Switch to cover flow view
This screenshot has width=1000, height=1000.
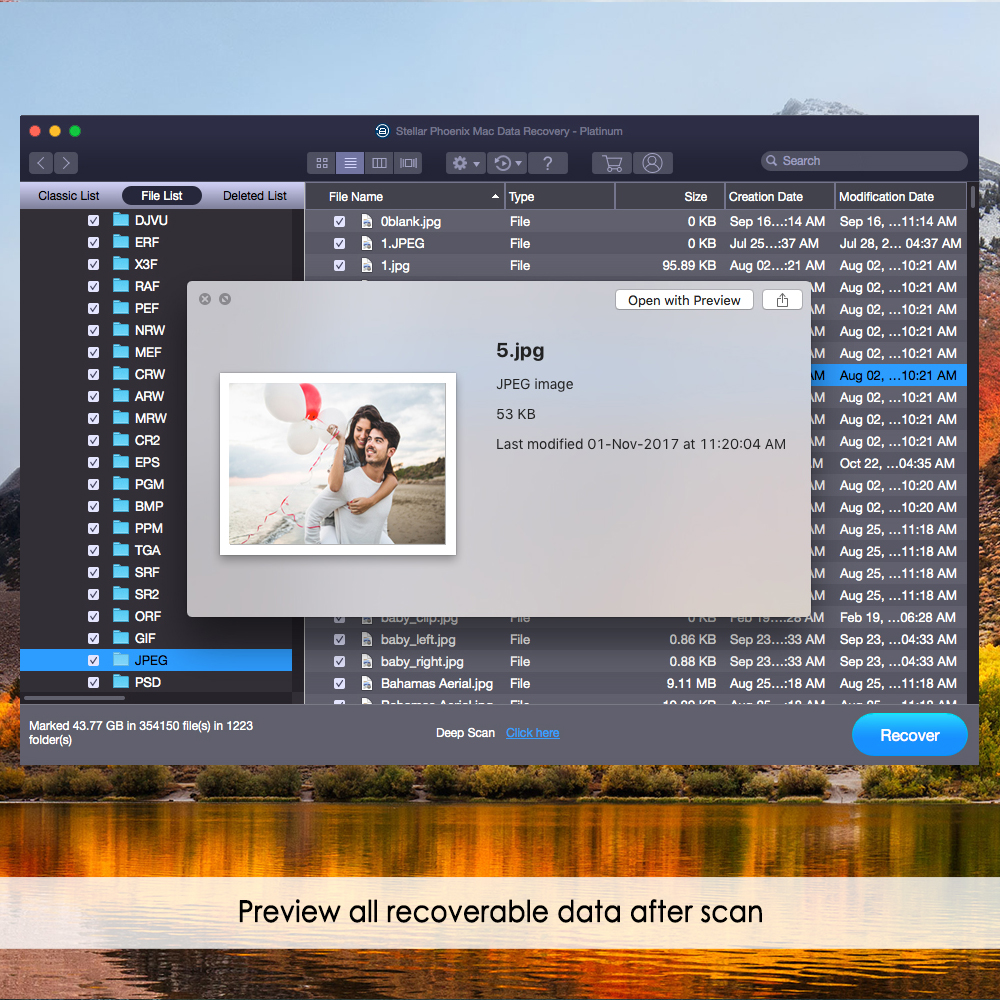[x=408, y=163]
